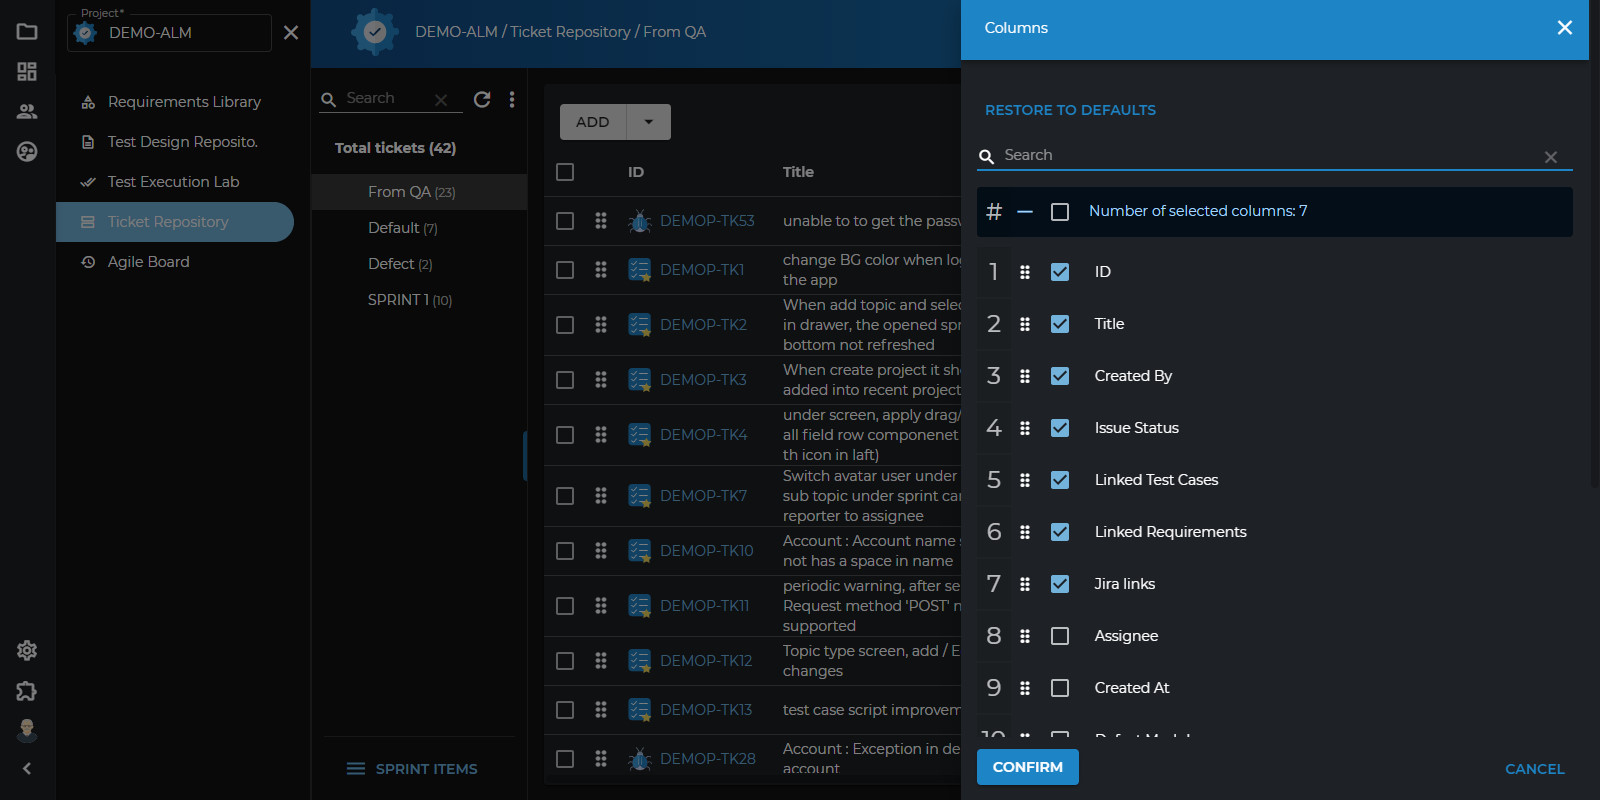Enable the Assignee column checkbox
Viewport: 1600px width, 800px height.
[x=1060, y=636]
